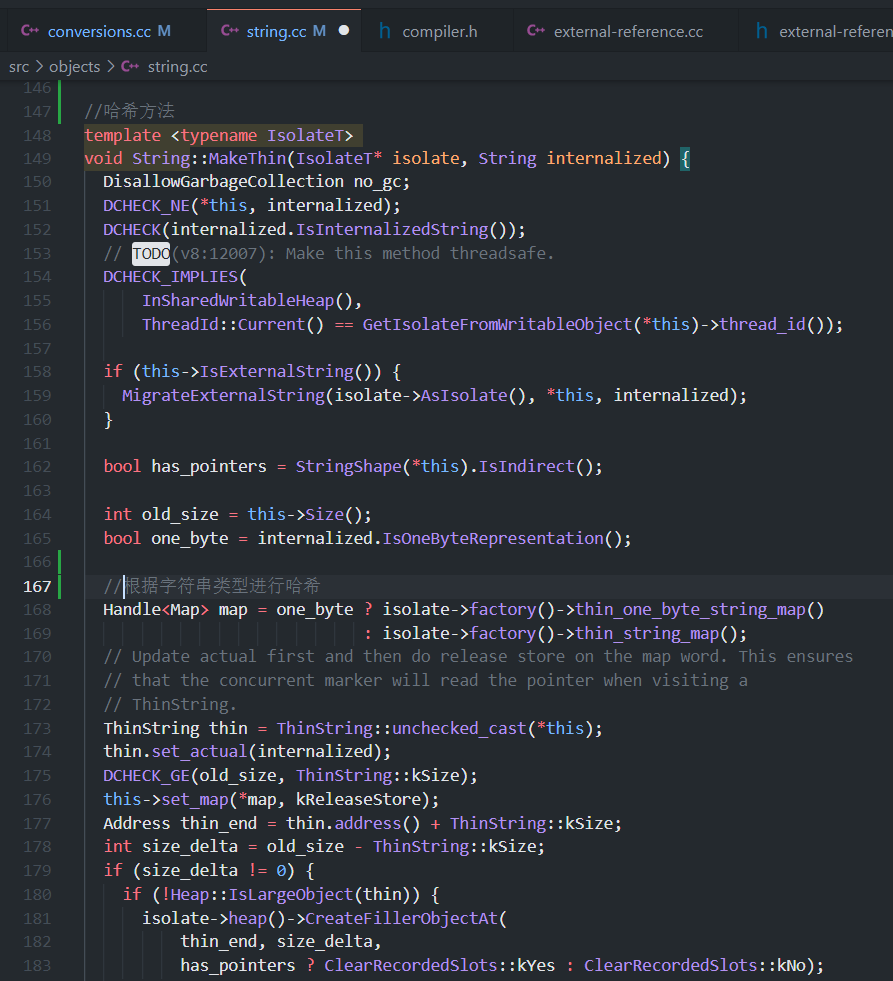893x981 pixels.
Task: Expand the objects breadcrumb folder
Action: point(74,66)
